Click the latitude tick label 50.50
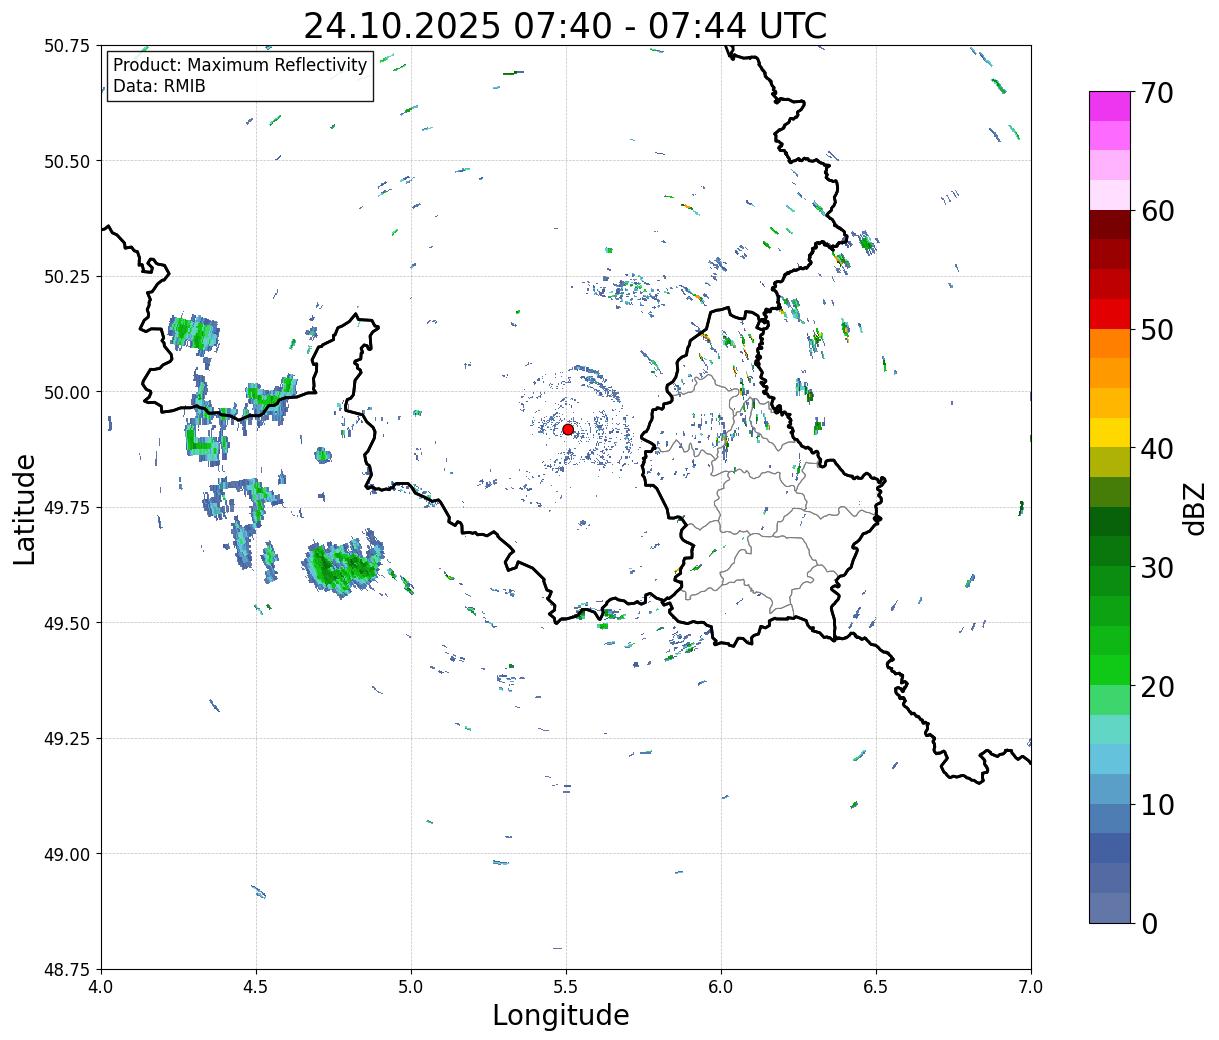Screen dimensions: 1219x1040 [x=67, y=161]
